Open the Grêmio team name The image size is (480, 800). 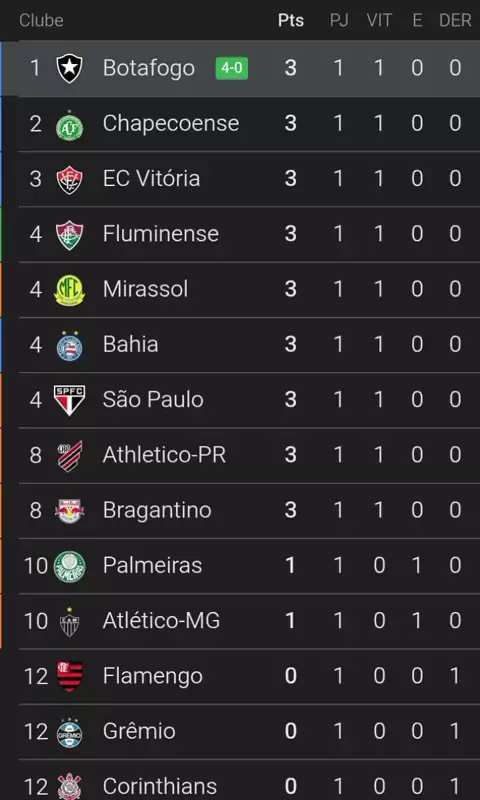point(139,731)
